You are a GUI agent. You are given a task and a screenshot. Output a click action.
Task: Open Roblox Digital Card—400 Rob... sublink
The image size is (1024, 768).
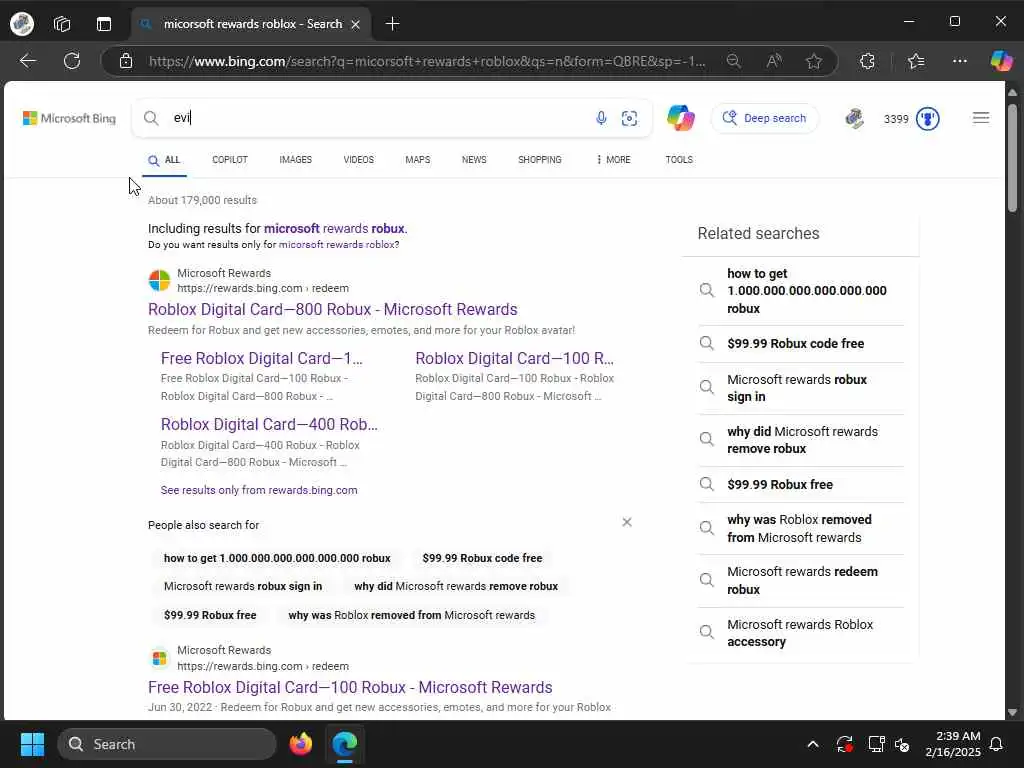[269, 424]
